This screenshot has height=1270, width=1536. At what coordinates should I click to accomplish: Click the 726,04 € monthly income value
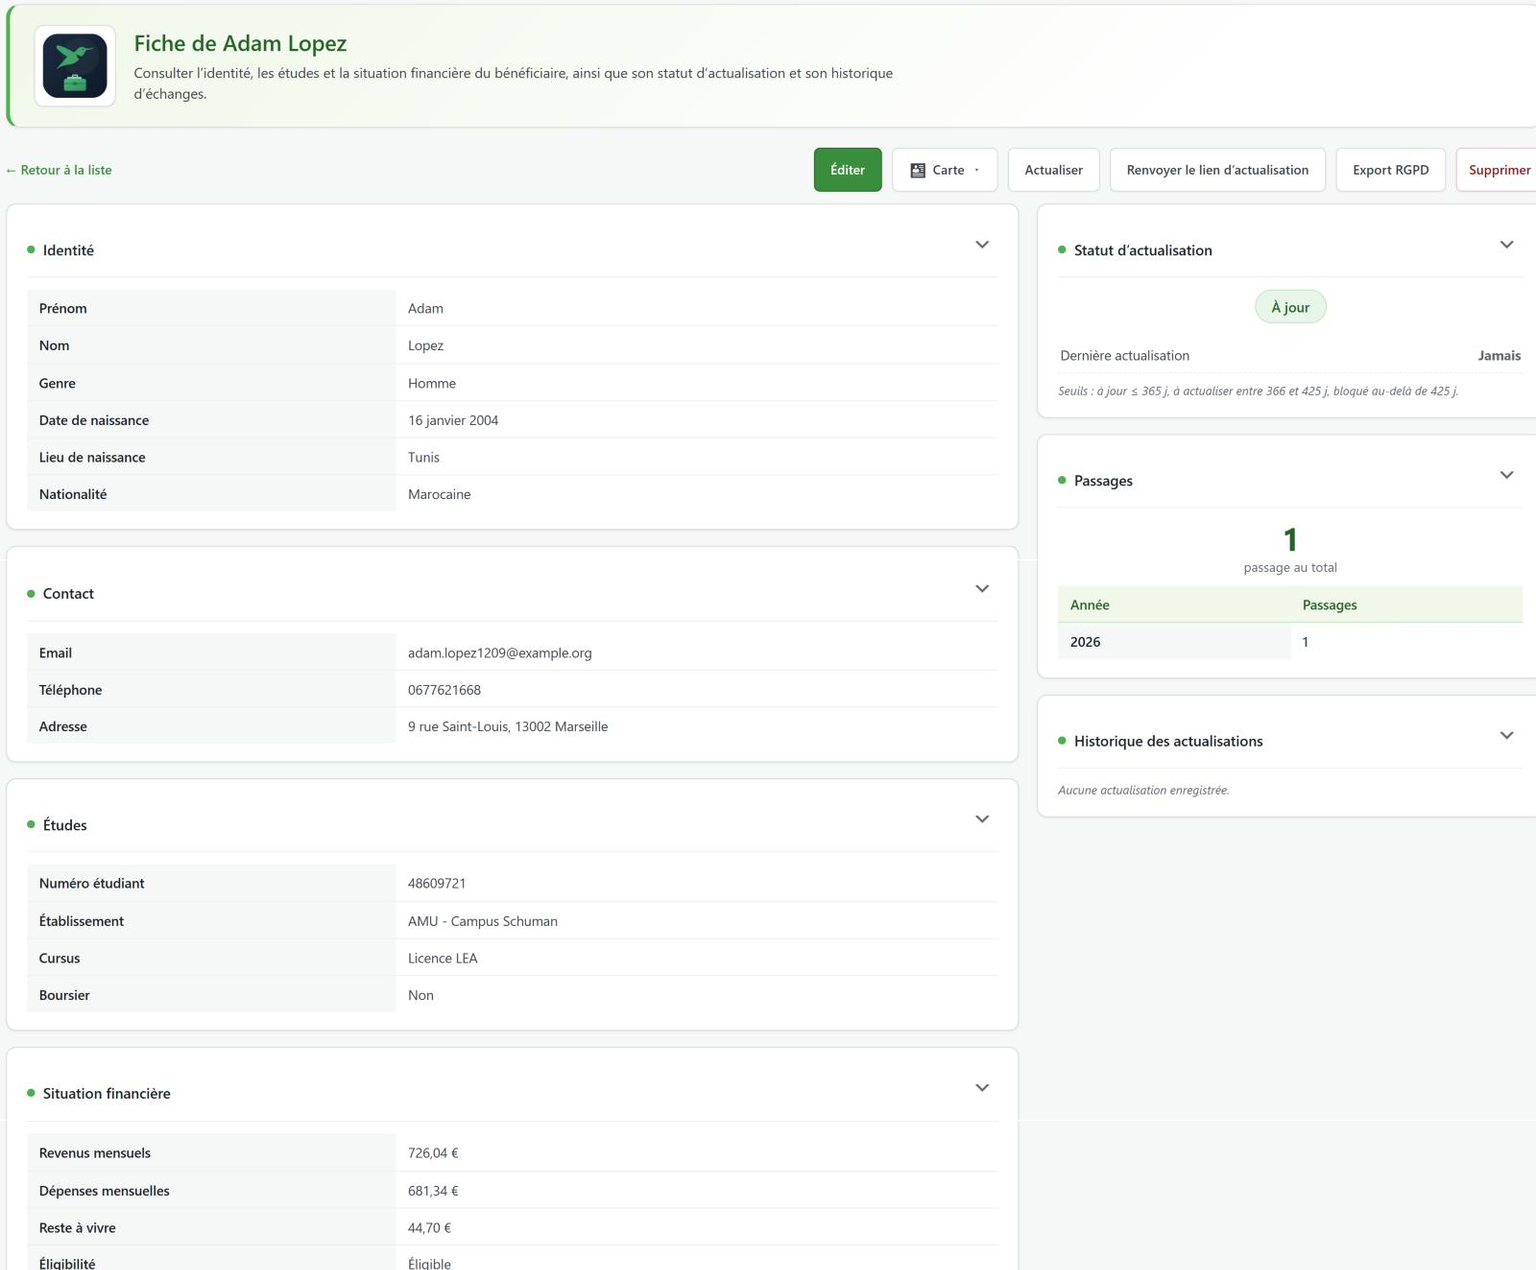tap(433, 1153)
